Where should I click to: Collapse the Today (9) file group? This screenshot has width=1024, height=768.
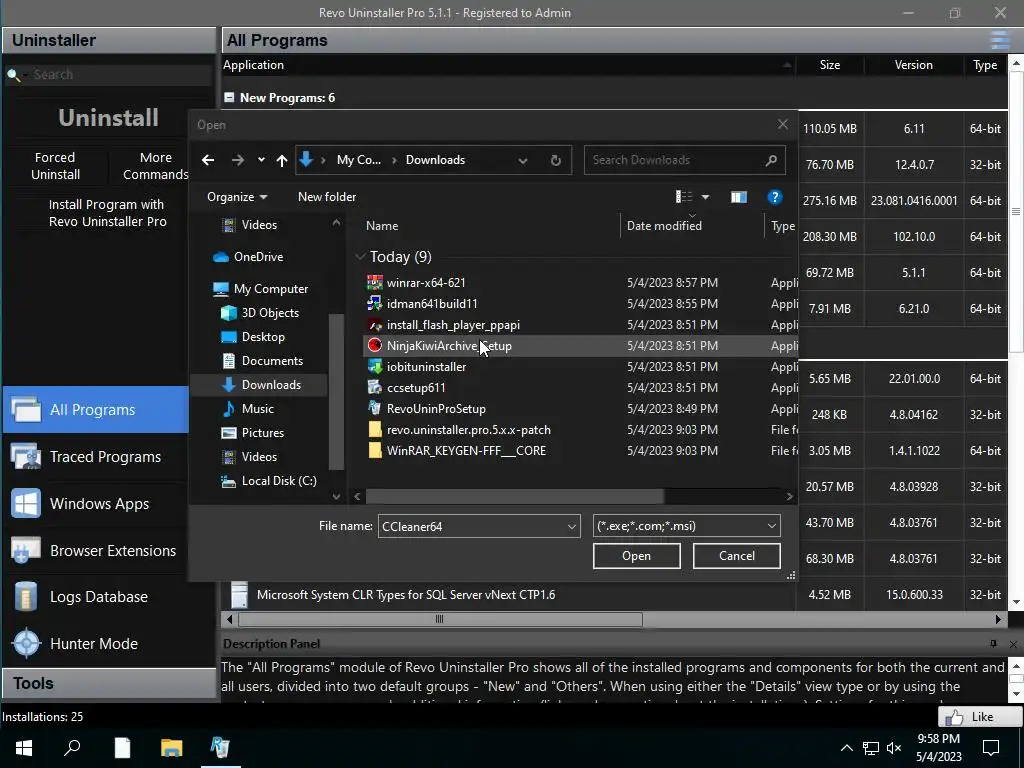(x=359, y=257)
